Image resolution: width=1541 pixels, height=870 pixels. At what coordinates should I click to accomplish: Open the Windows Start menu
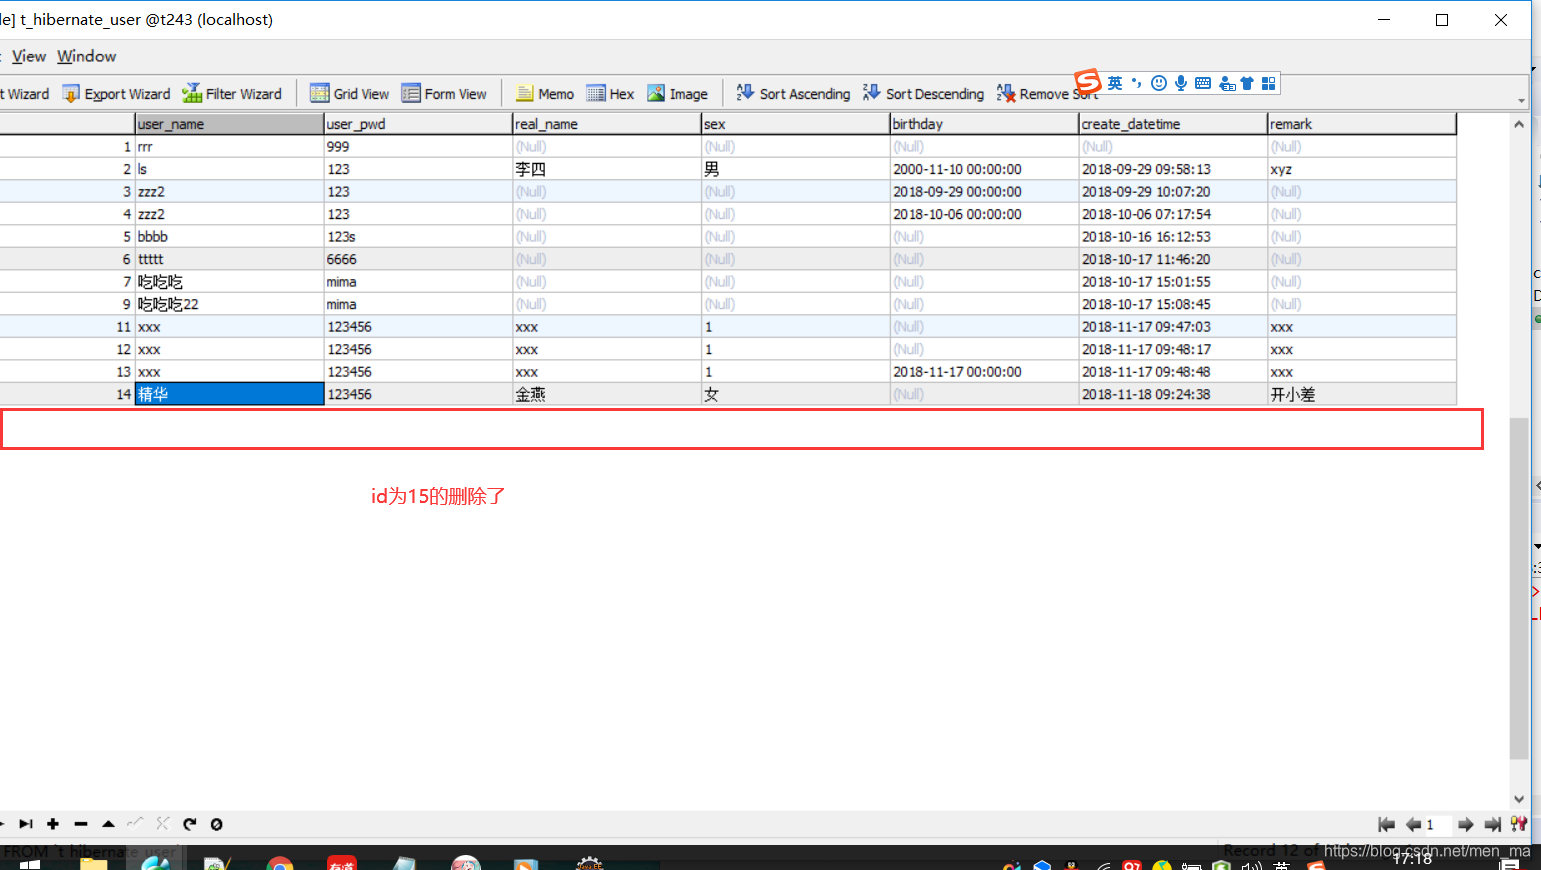tap(29, 864)
